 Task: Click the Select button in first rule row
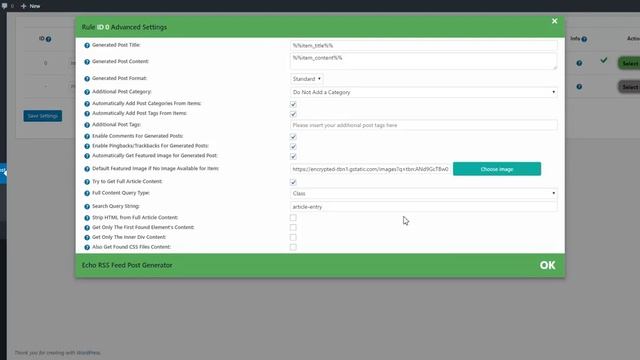click(629, 63)
